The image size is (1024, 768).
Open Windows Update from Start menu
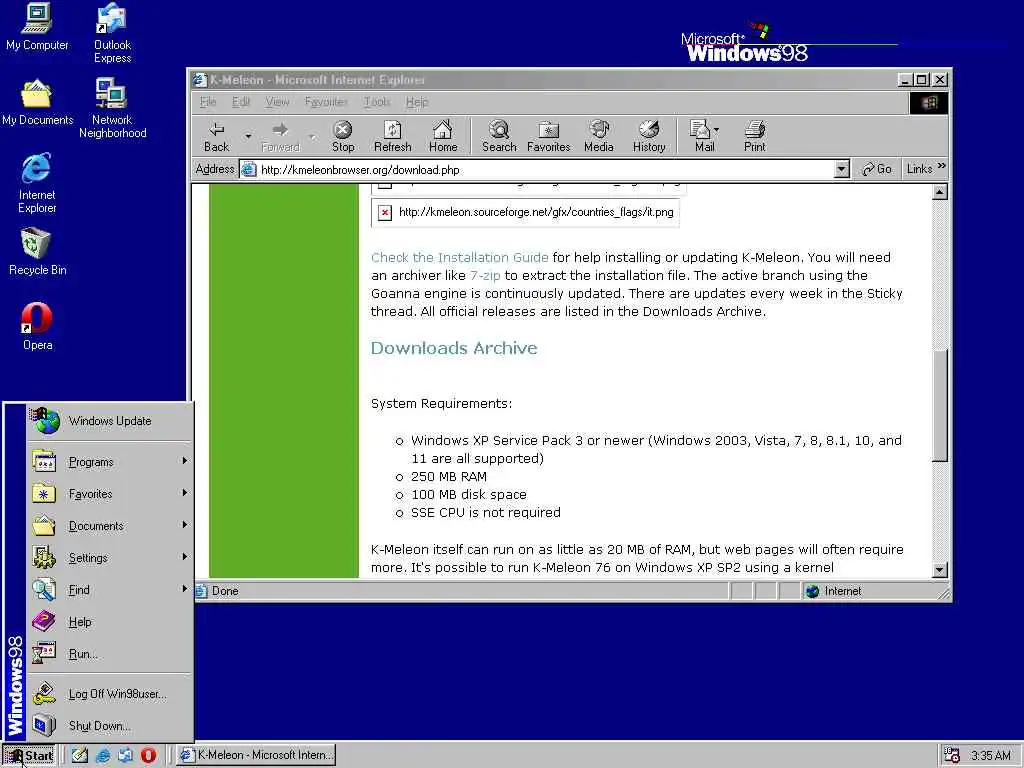click(x=110, y=421)
